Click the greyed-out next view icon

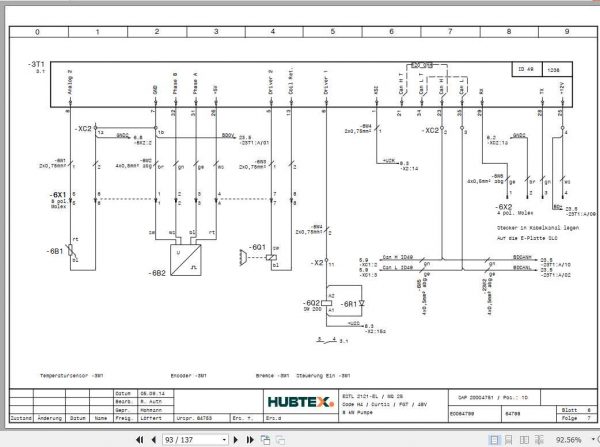[x=280, y=440]
